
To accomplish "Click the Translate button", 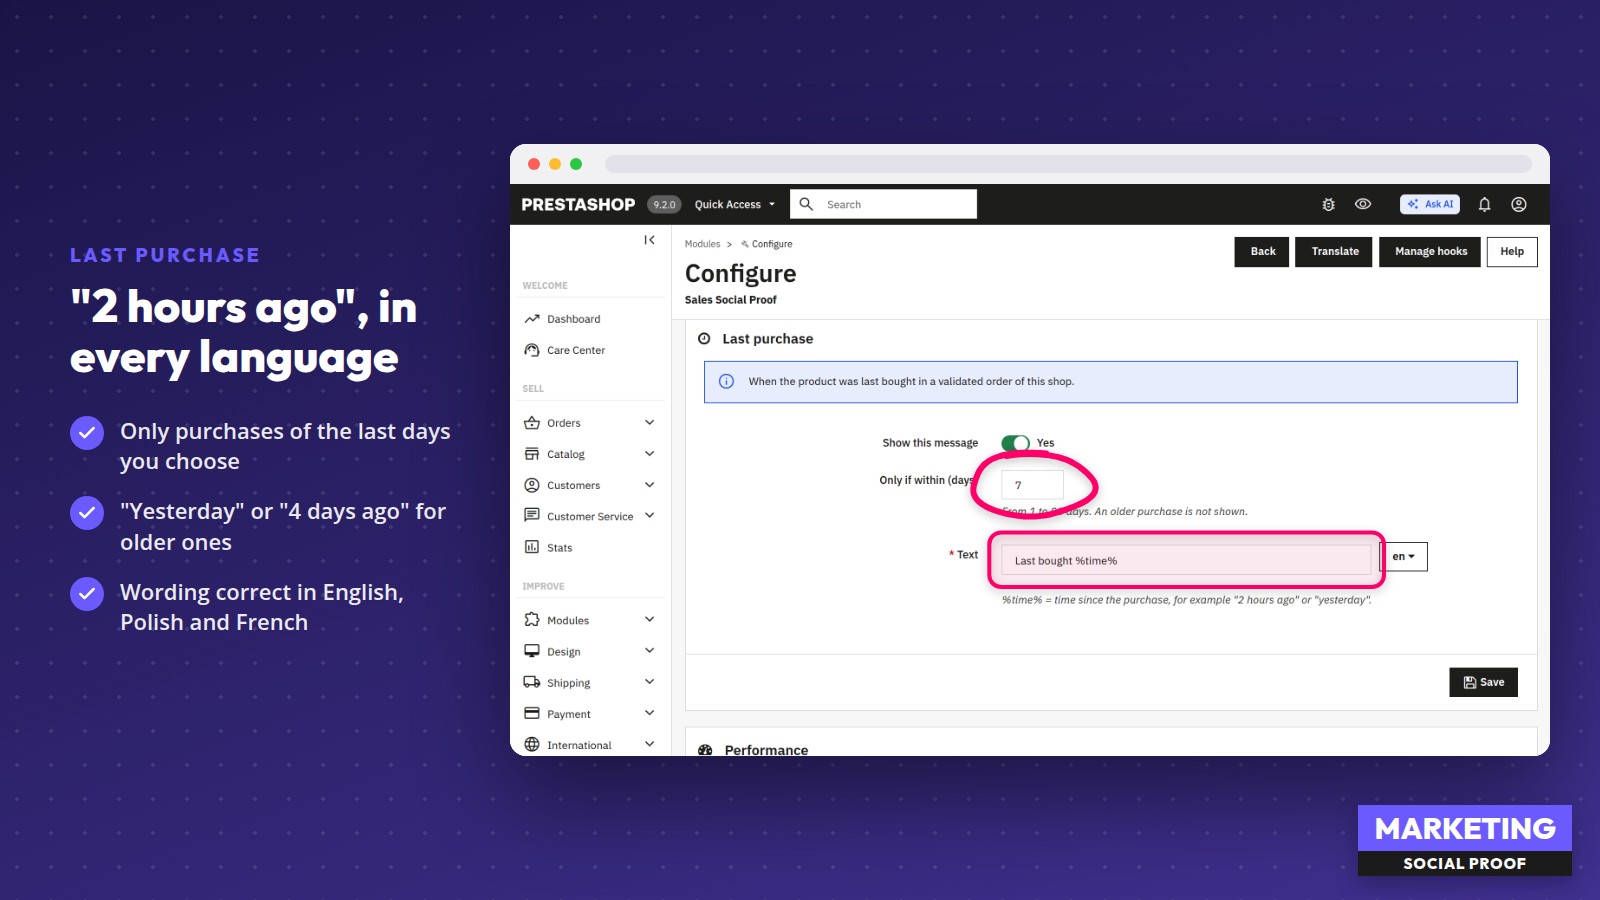I will coord(1334,252).
